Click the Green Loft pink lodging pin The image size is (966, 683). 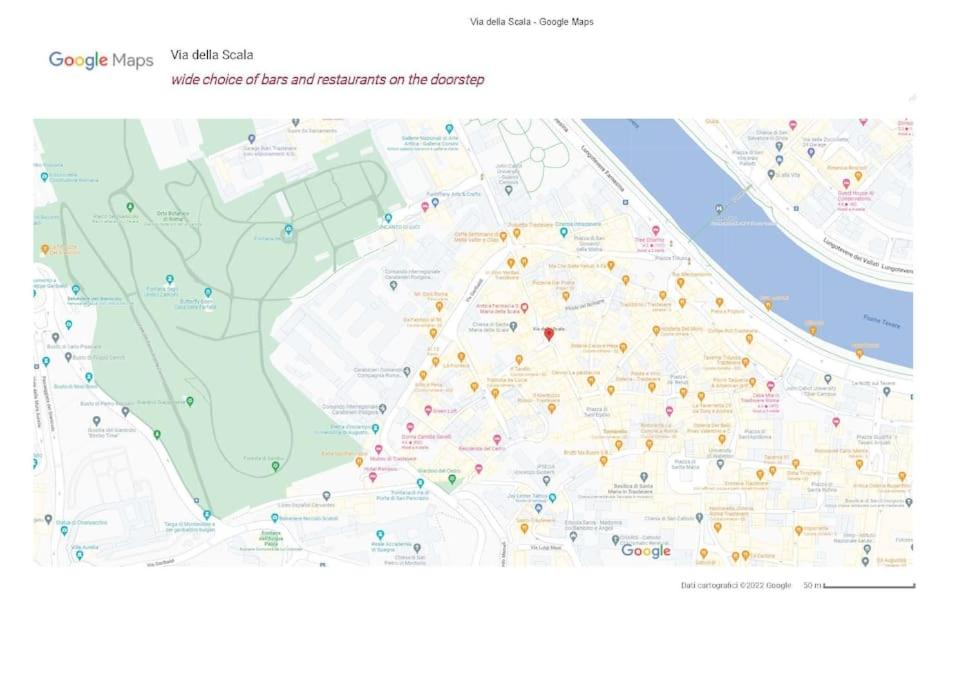(x=428, y=410)
